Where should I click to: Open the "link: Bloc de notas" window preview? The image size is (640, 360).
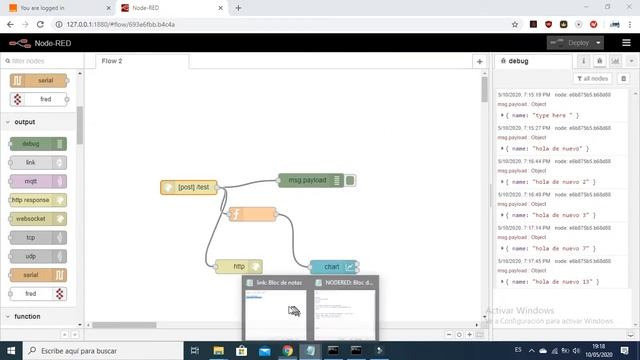pos(276,309)
